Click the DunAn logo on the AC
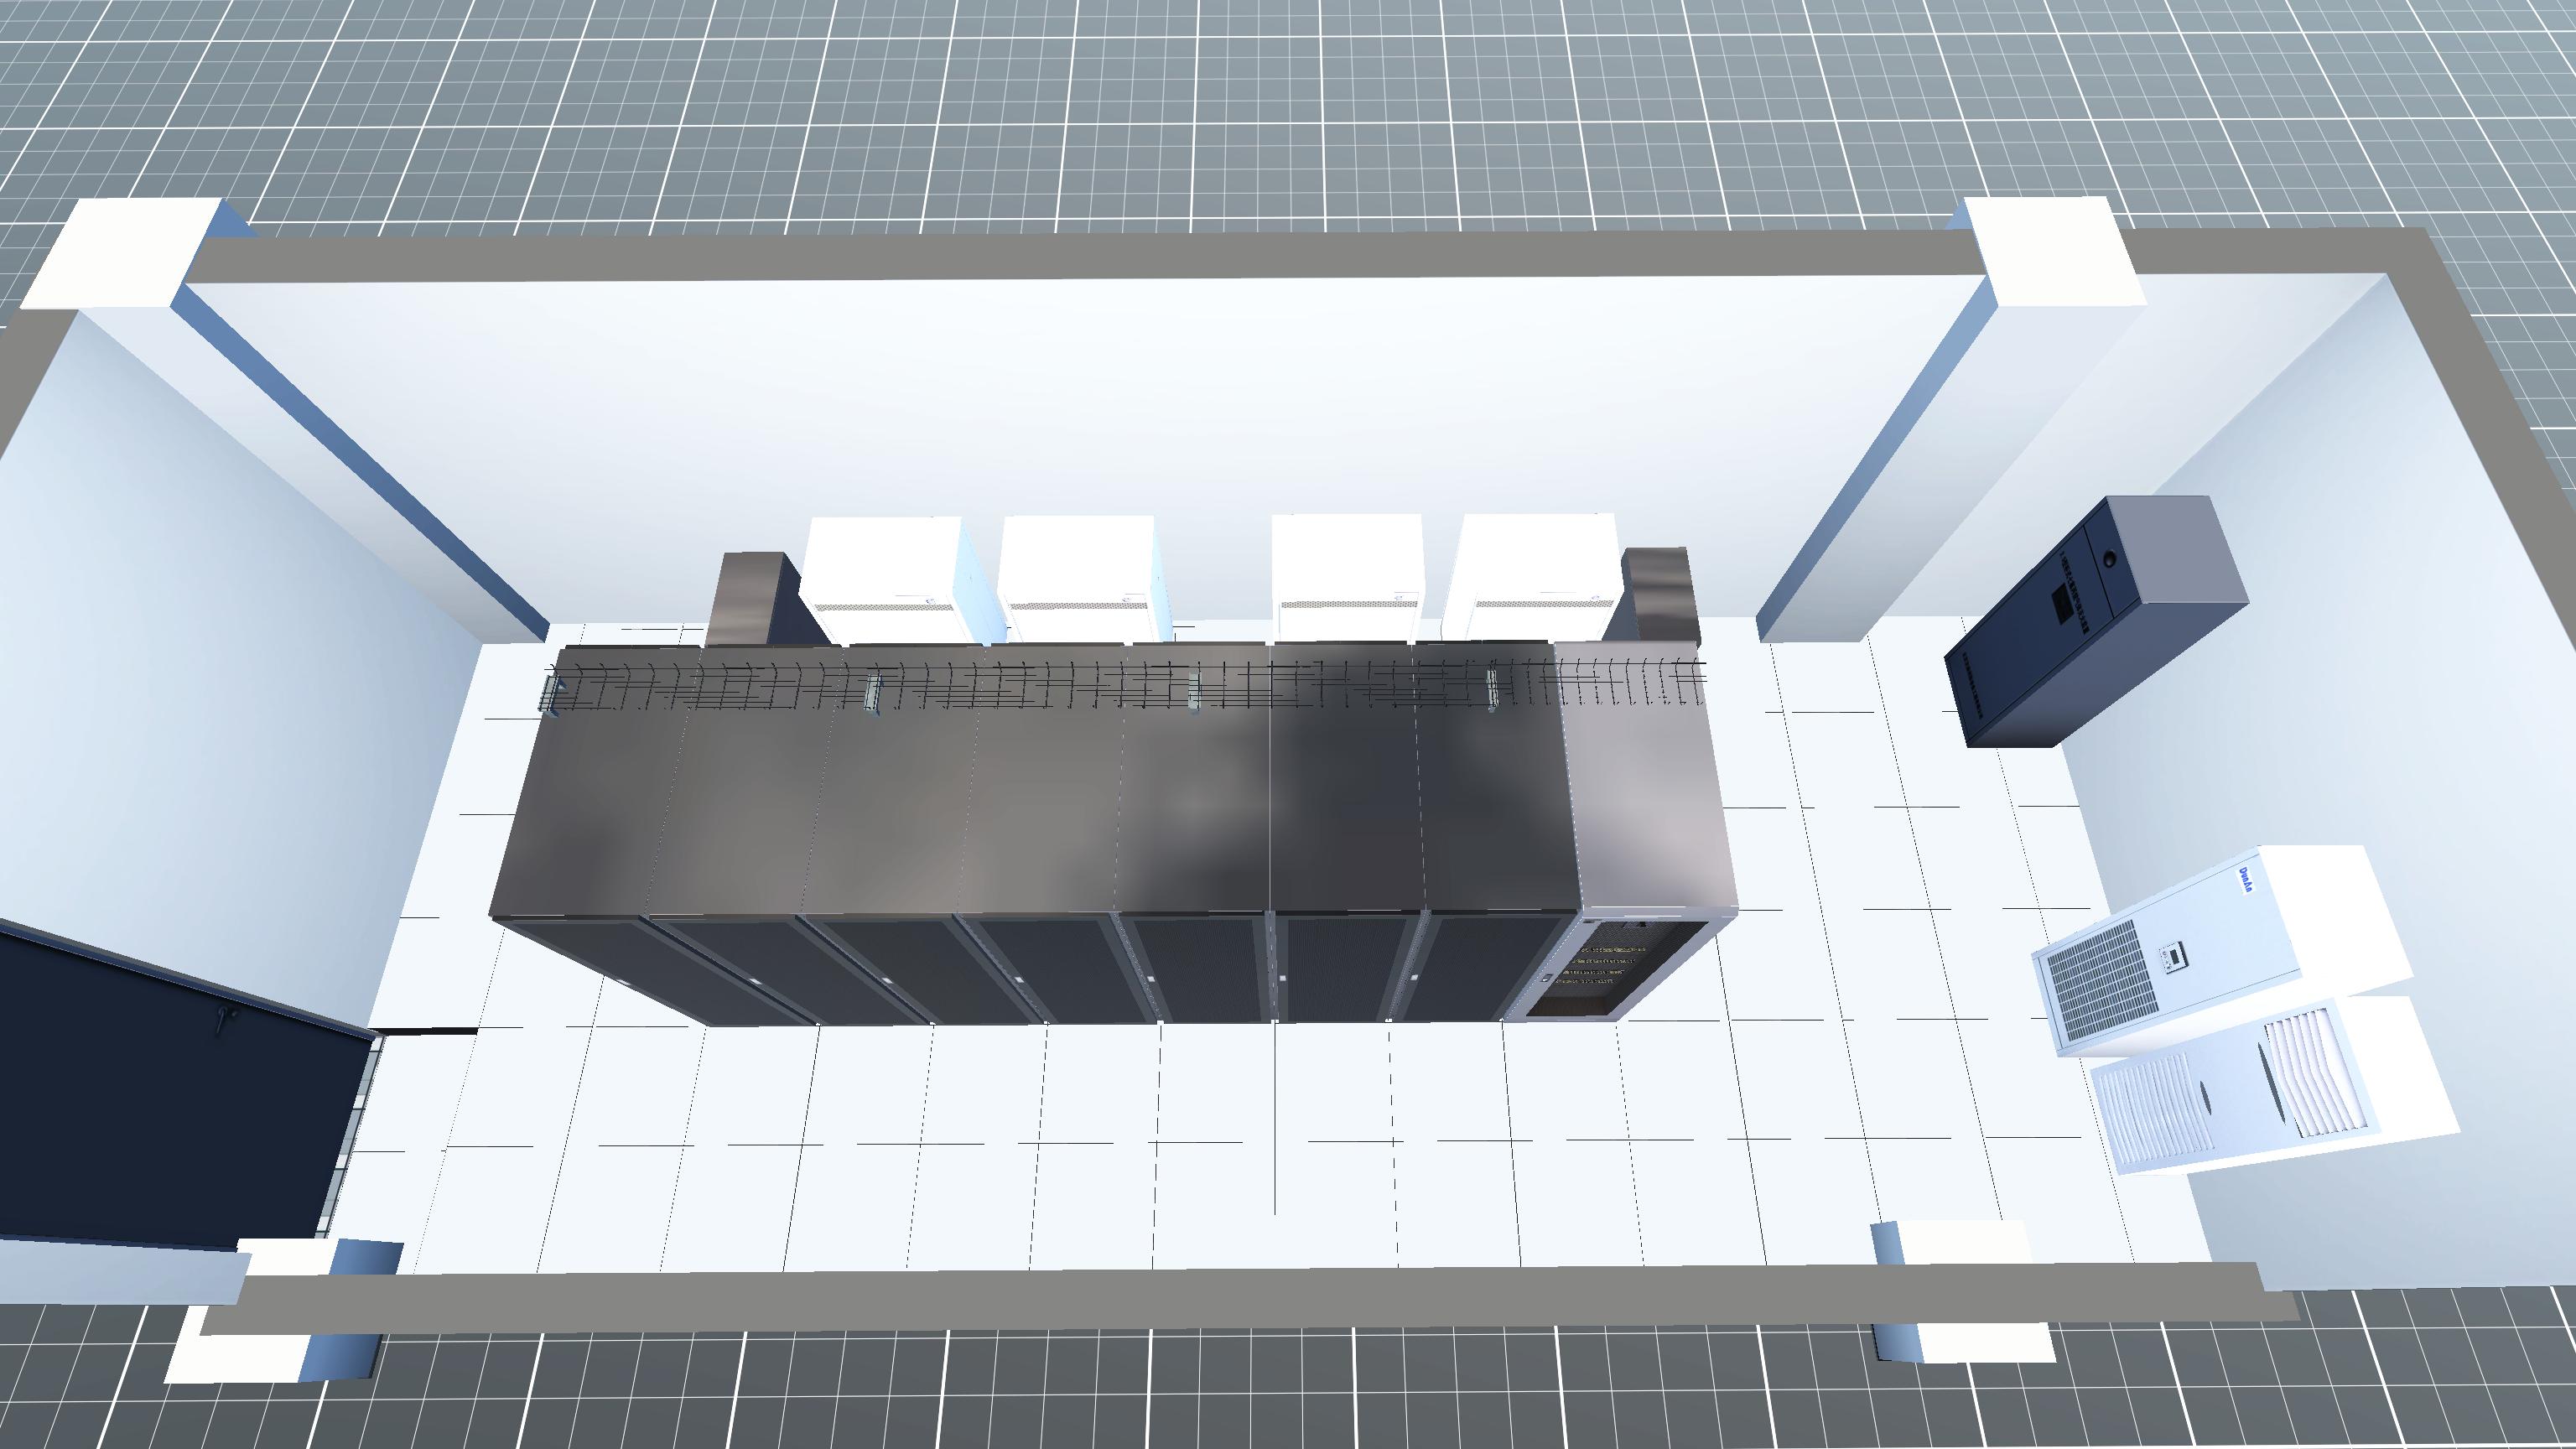 click(x=2245, y=881)
